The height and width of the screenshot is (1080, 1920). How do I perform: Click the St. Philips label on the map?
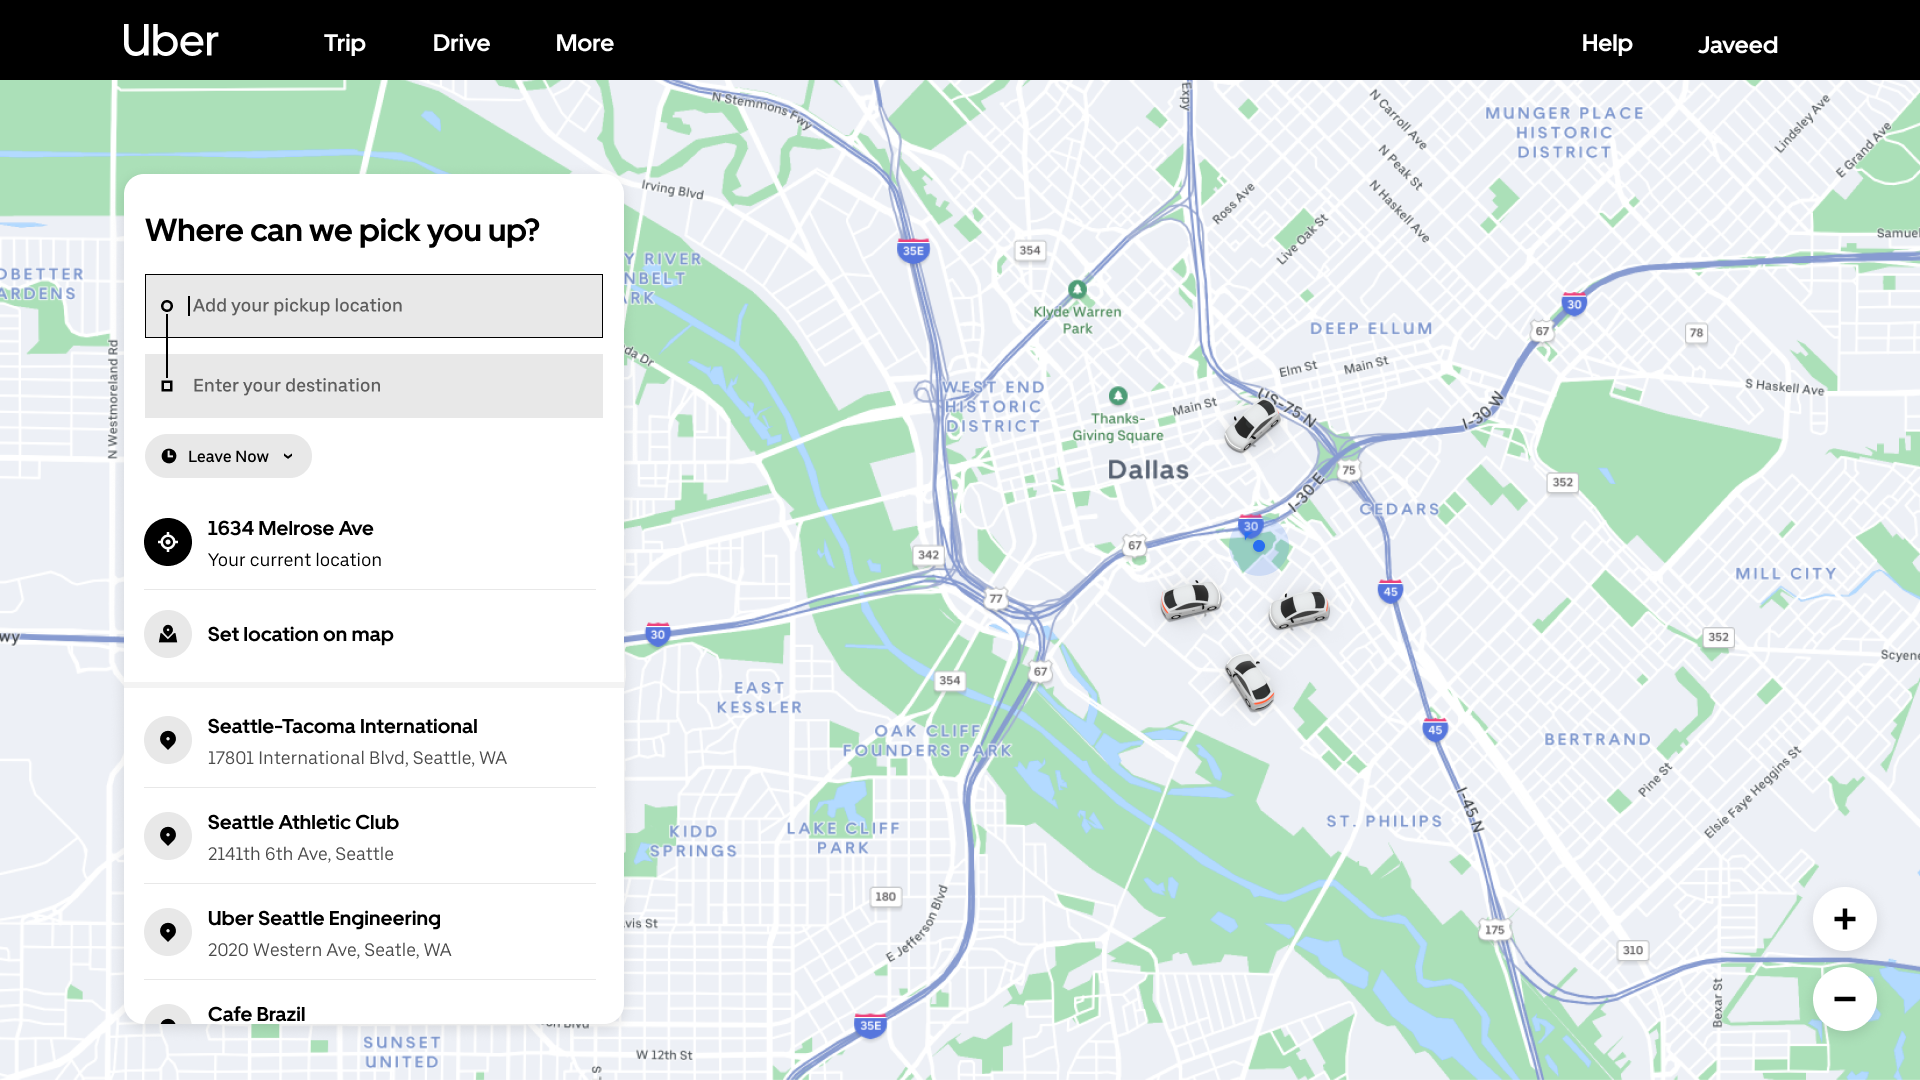1385,822
